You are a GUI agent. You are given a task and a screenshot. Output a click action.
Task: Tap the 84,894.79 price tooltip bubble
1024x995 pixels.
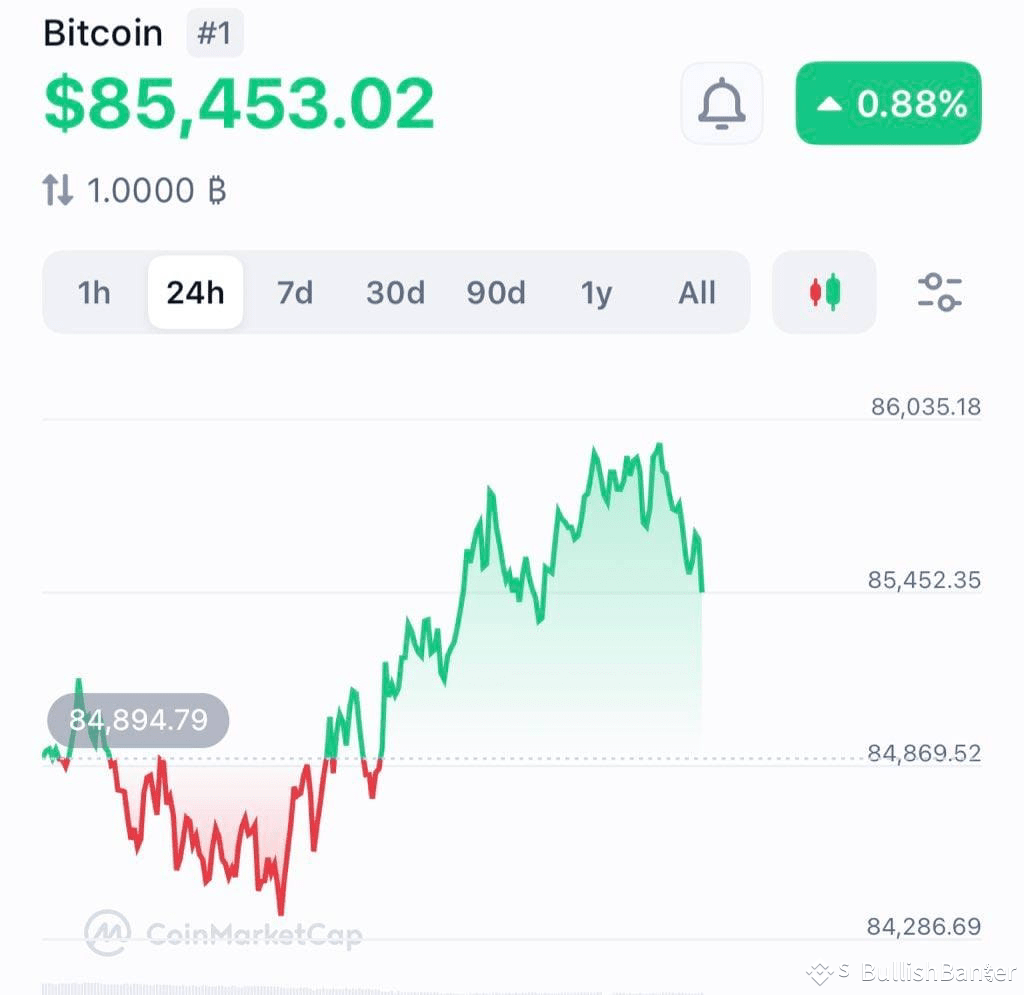coord(138,720)
